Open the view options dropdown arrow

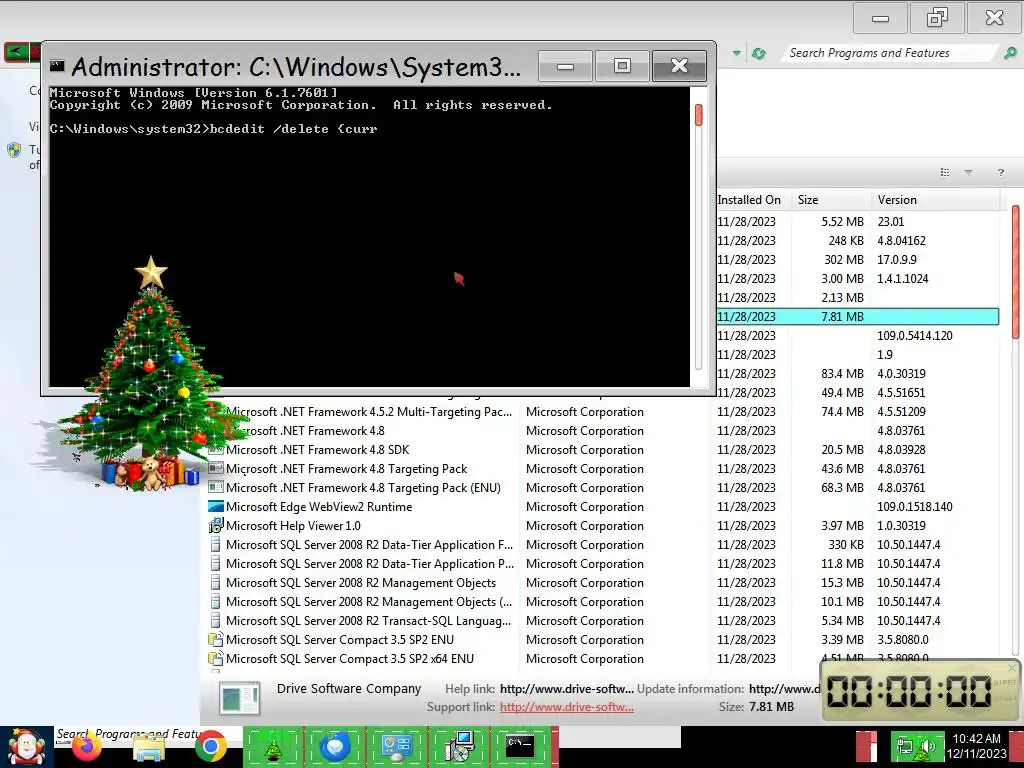point(968,172)
